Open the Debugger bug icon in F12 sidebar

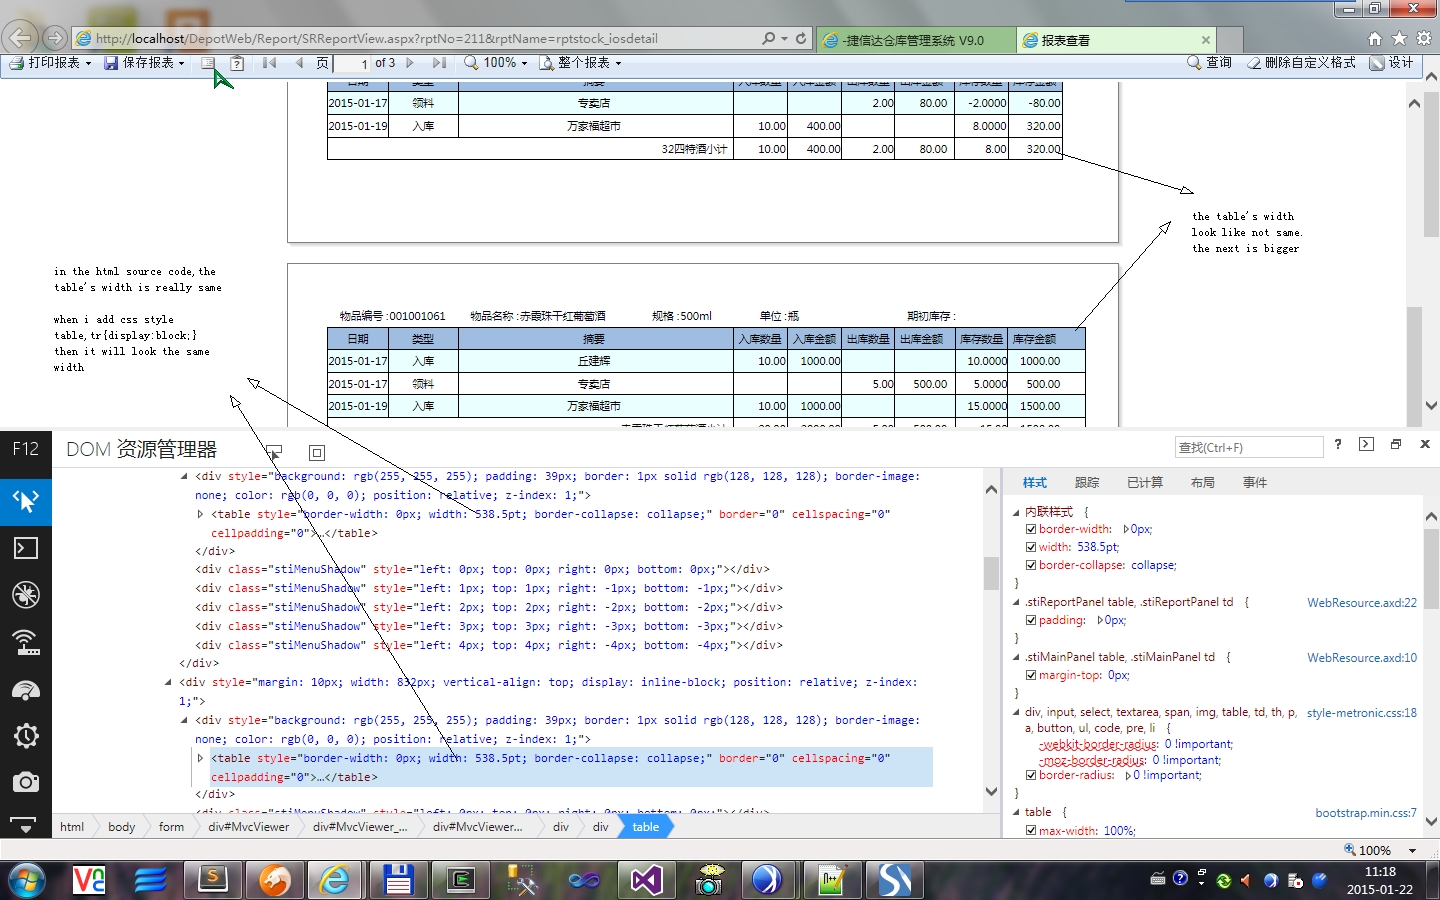tap(26, 595)
